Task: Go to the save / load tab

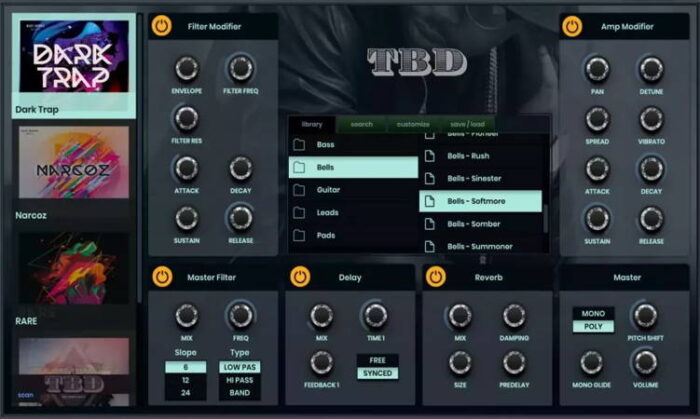Action: pos(466,124)
